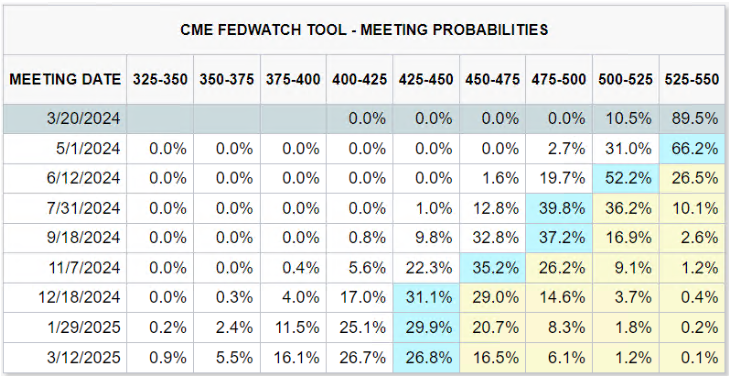Select the 37.2% cell for 9/18/2024

[559, 237]
